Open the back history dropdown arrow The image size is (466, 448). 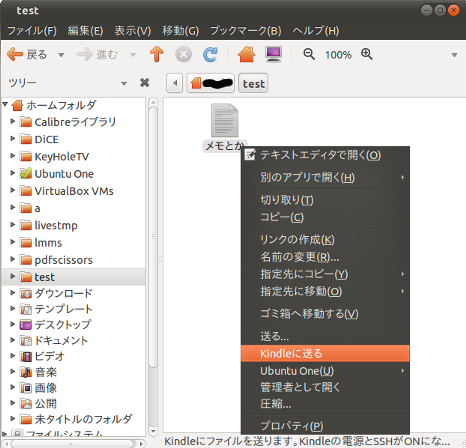(x=61, y=55)
